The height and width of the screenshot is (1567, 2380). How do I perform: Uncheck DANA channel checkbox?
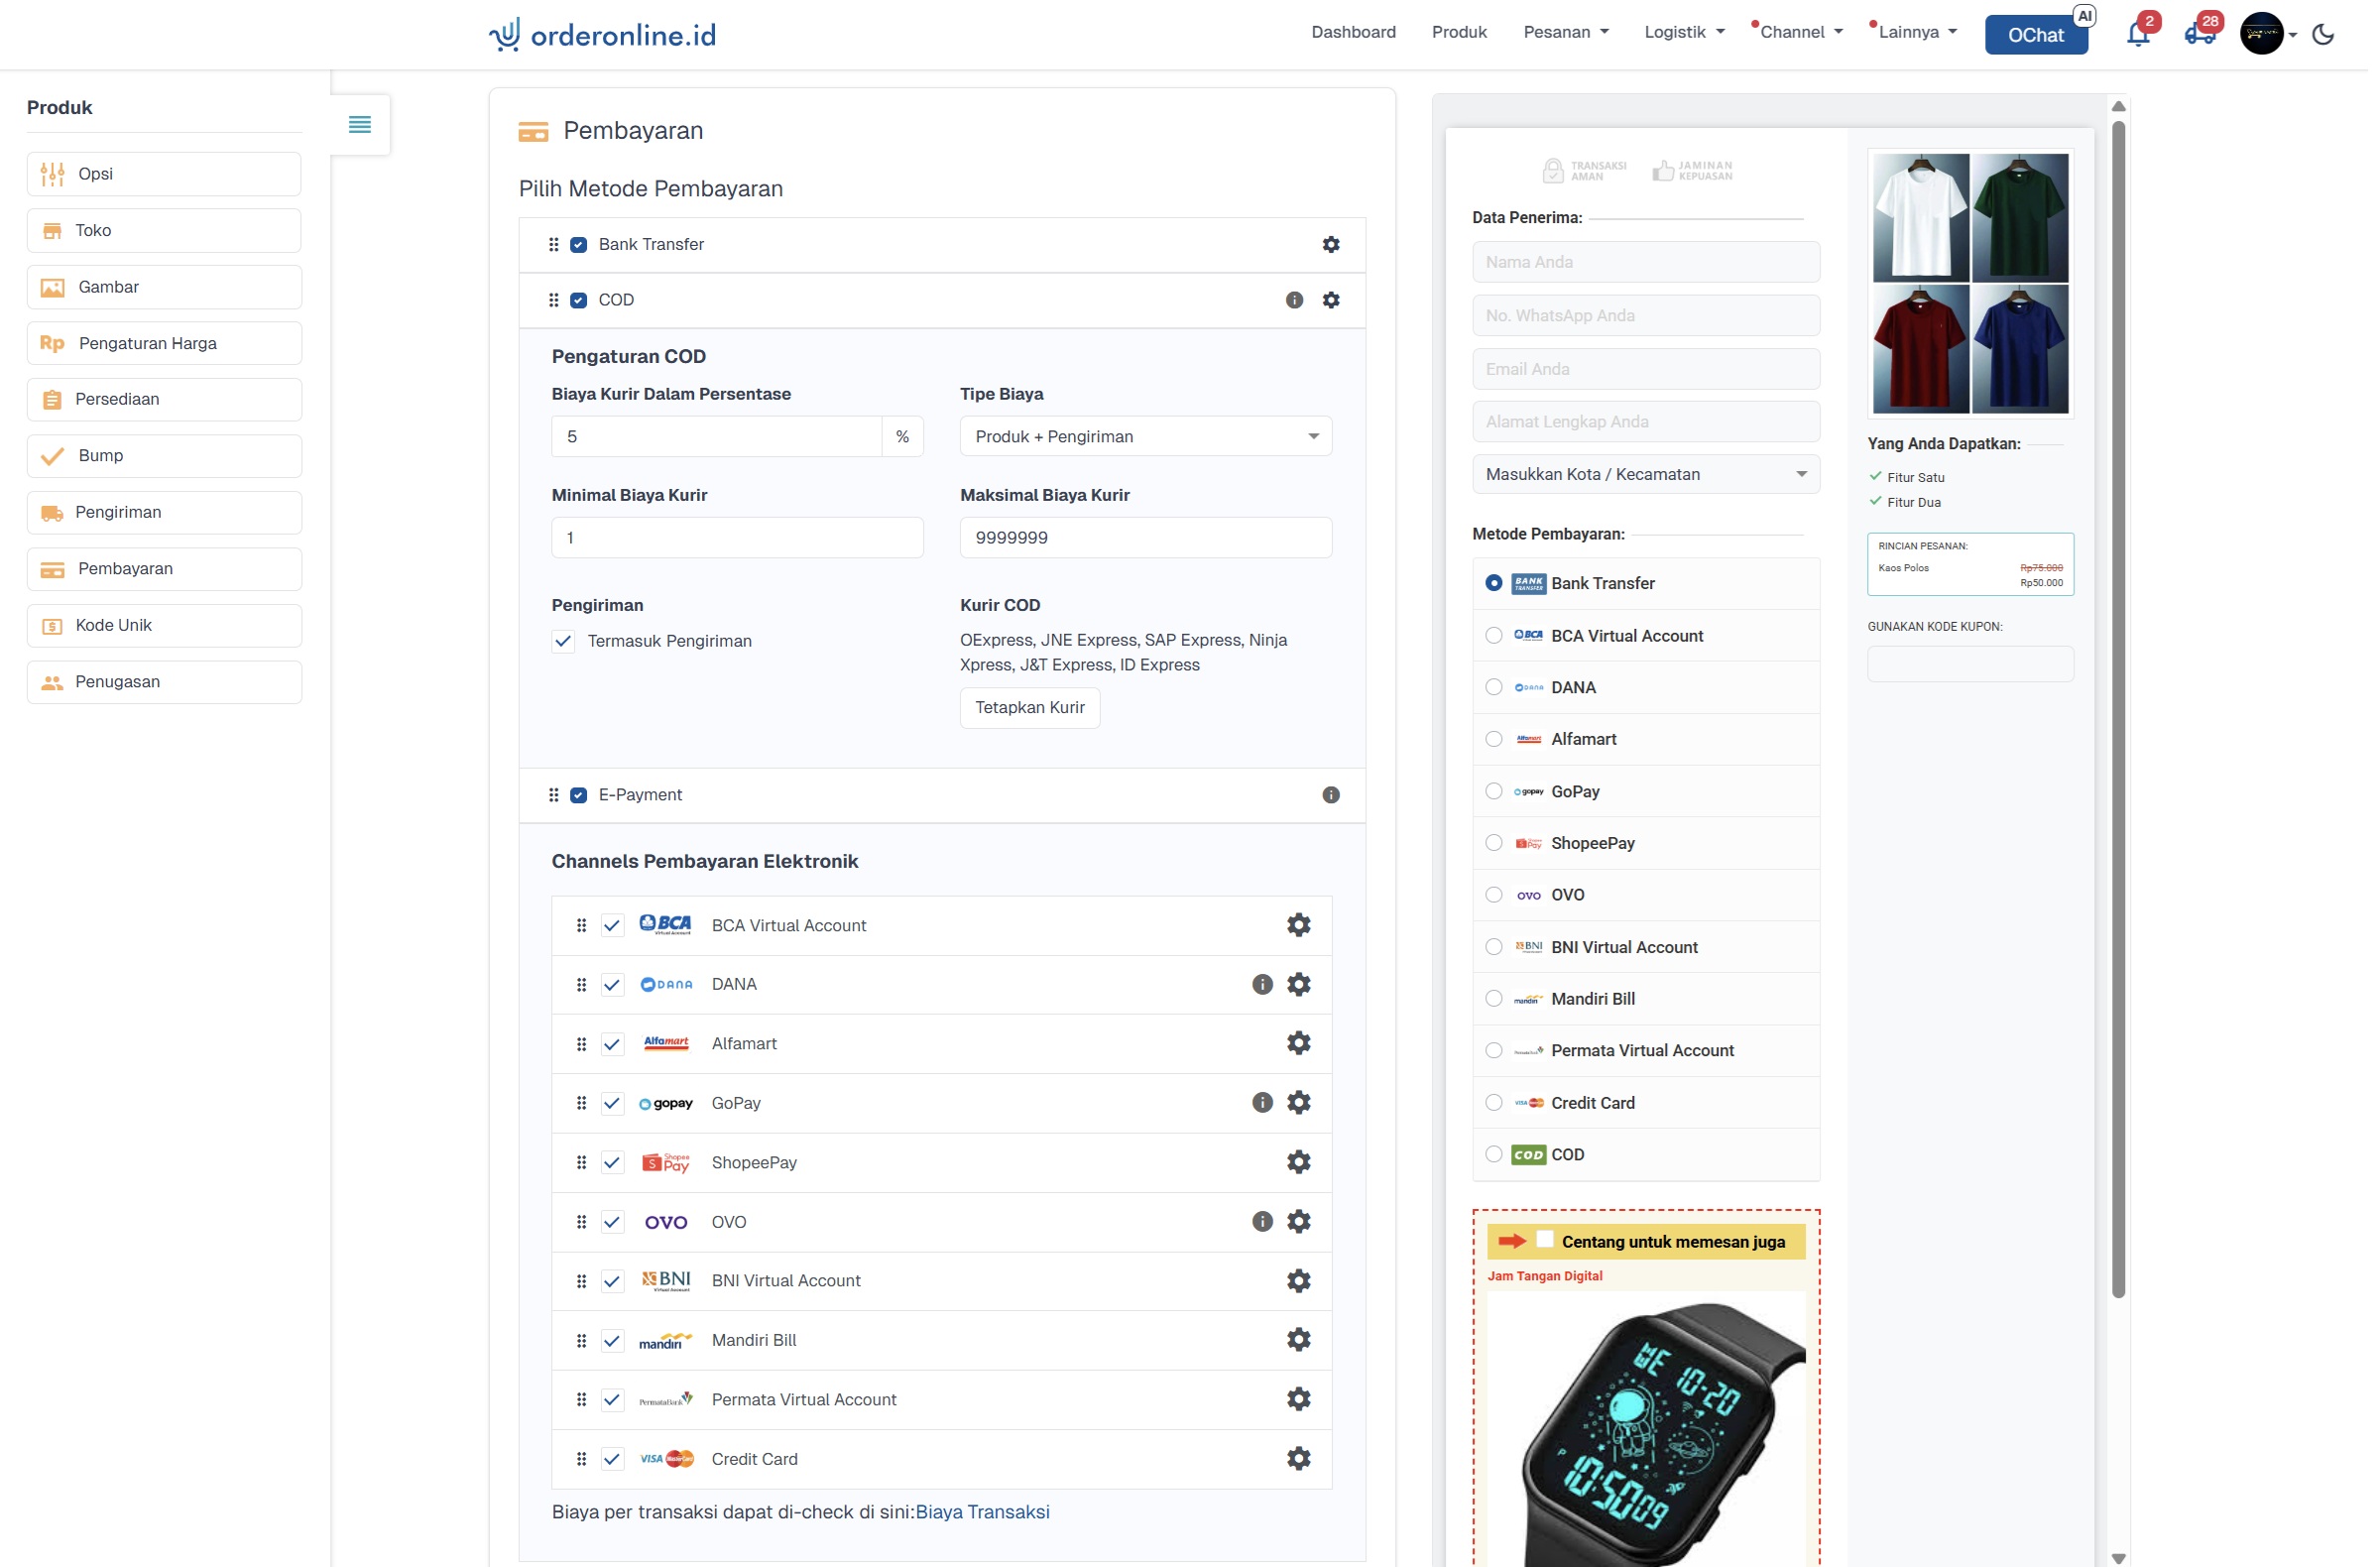[615, 988]
